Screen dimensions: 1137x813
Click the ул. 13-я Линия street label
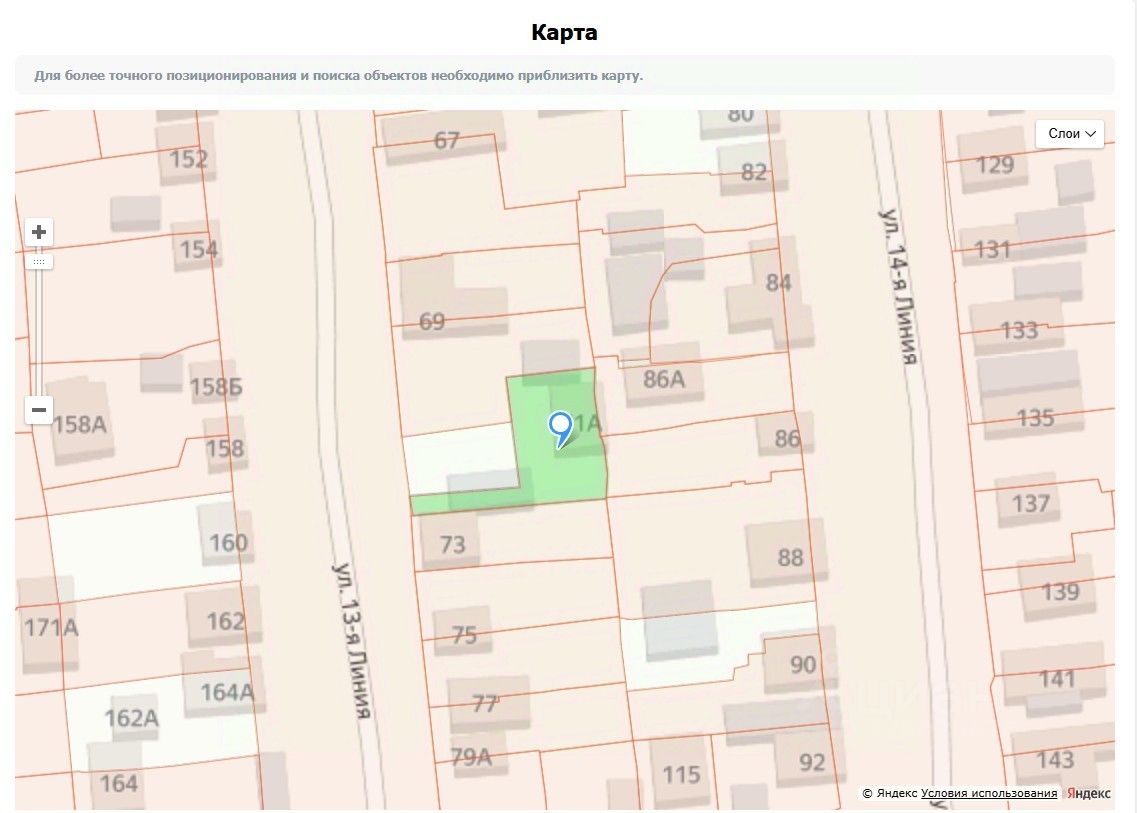click(353, 640)
